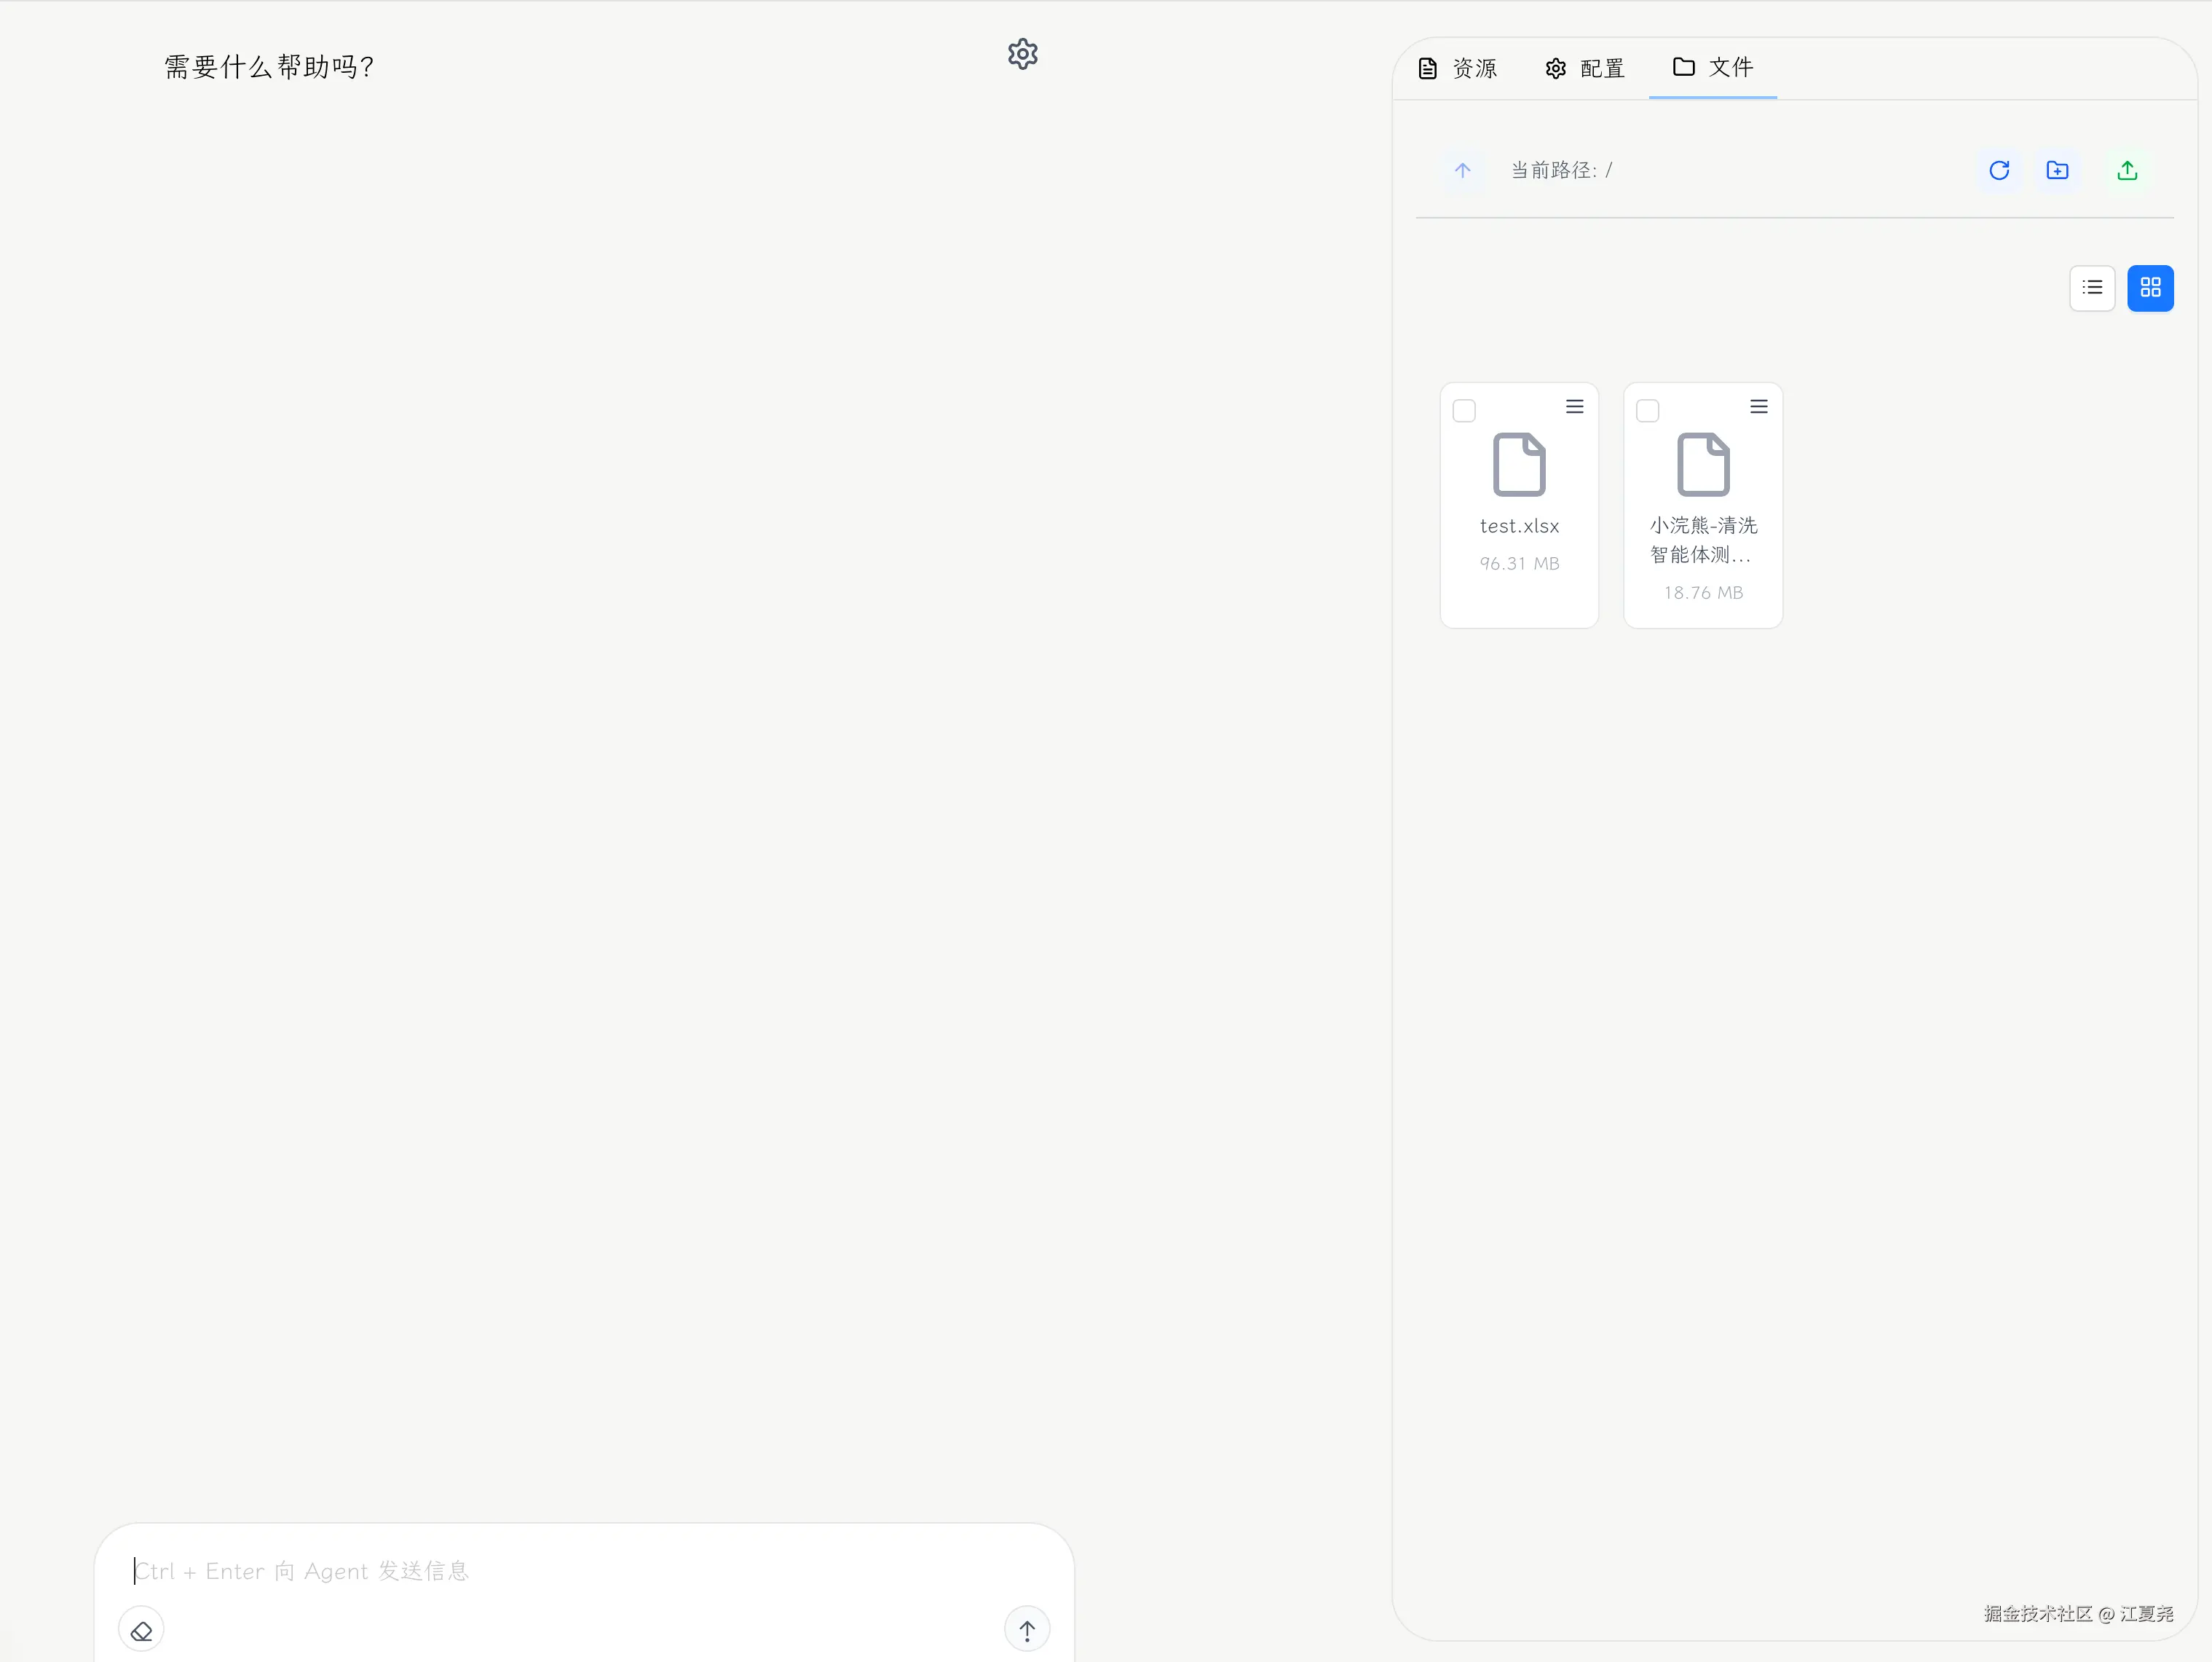Screen dimensions: 2212x1662
Task: Clear the chat with the eraser icon
Action: (x=142, y=1631)
